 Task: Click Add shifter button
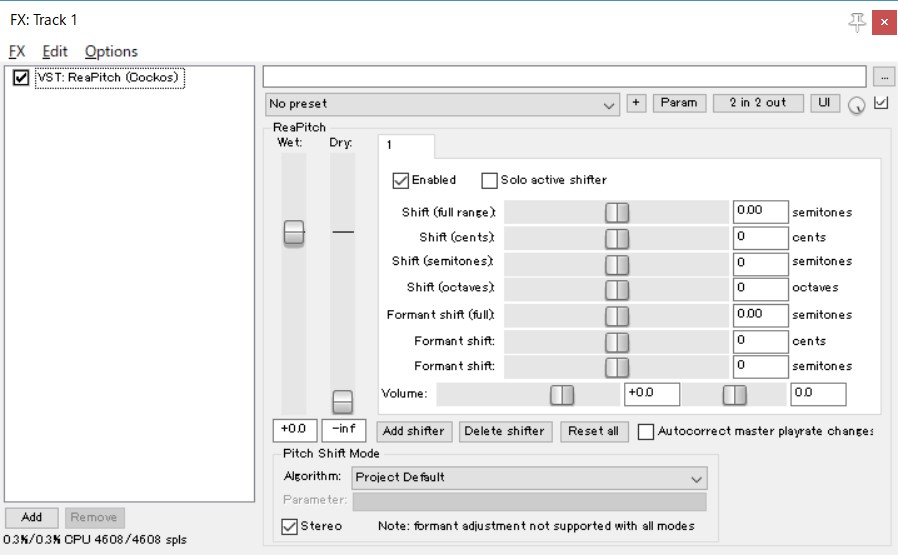[413, 431]
